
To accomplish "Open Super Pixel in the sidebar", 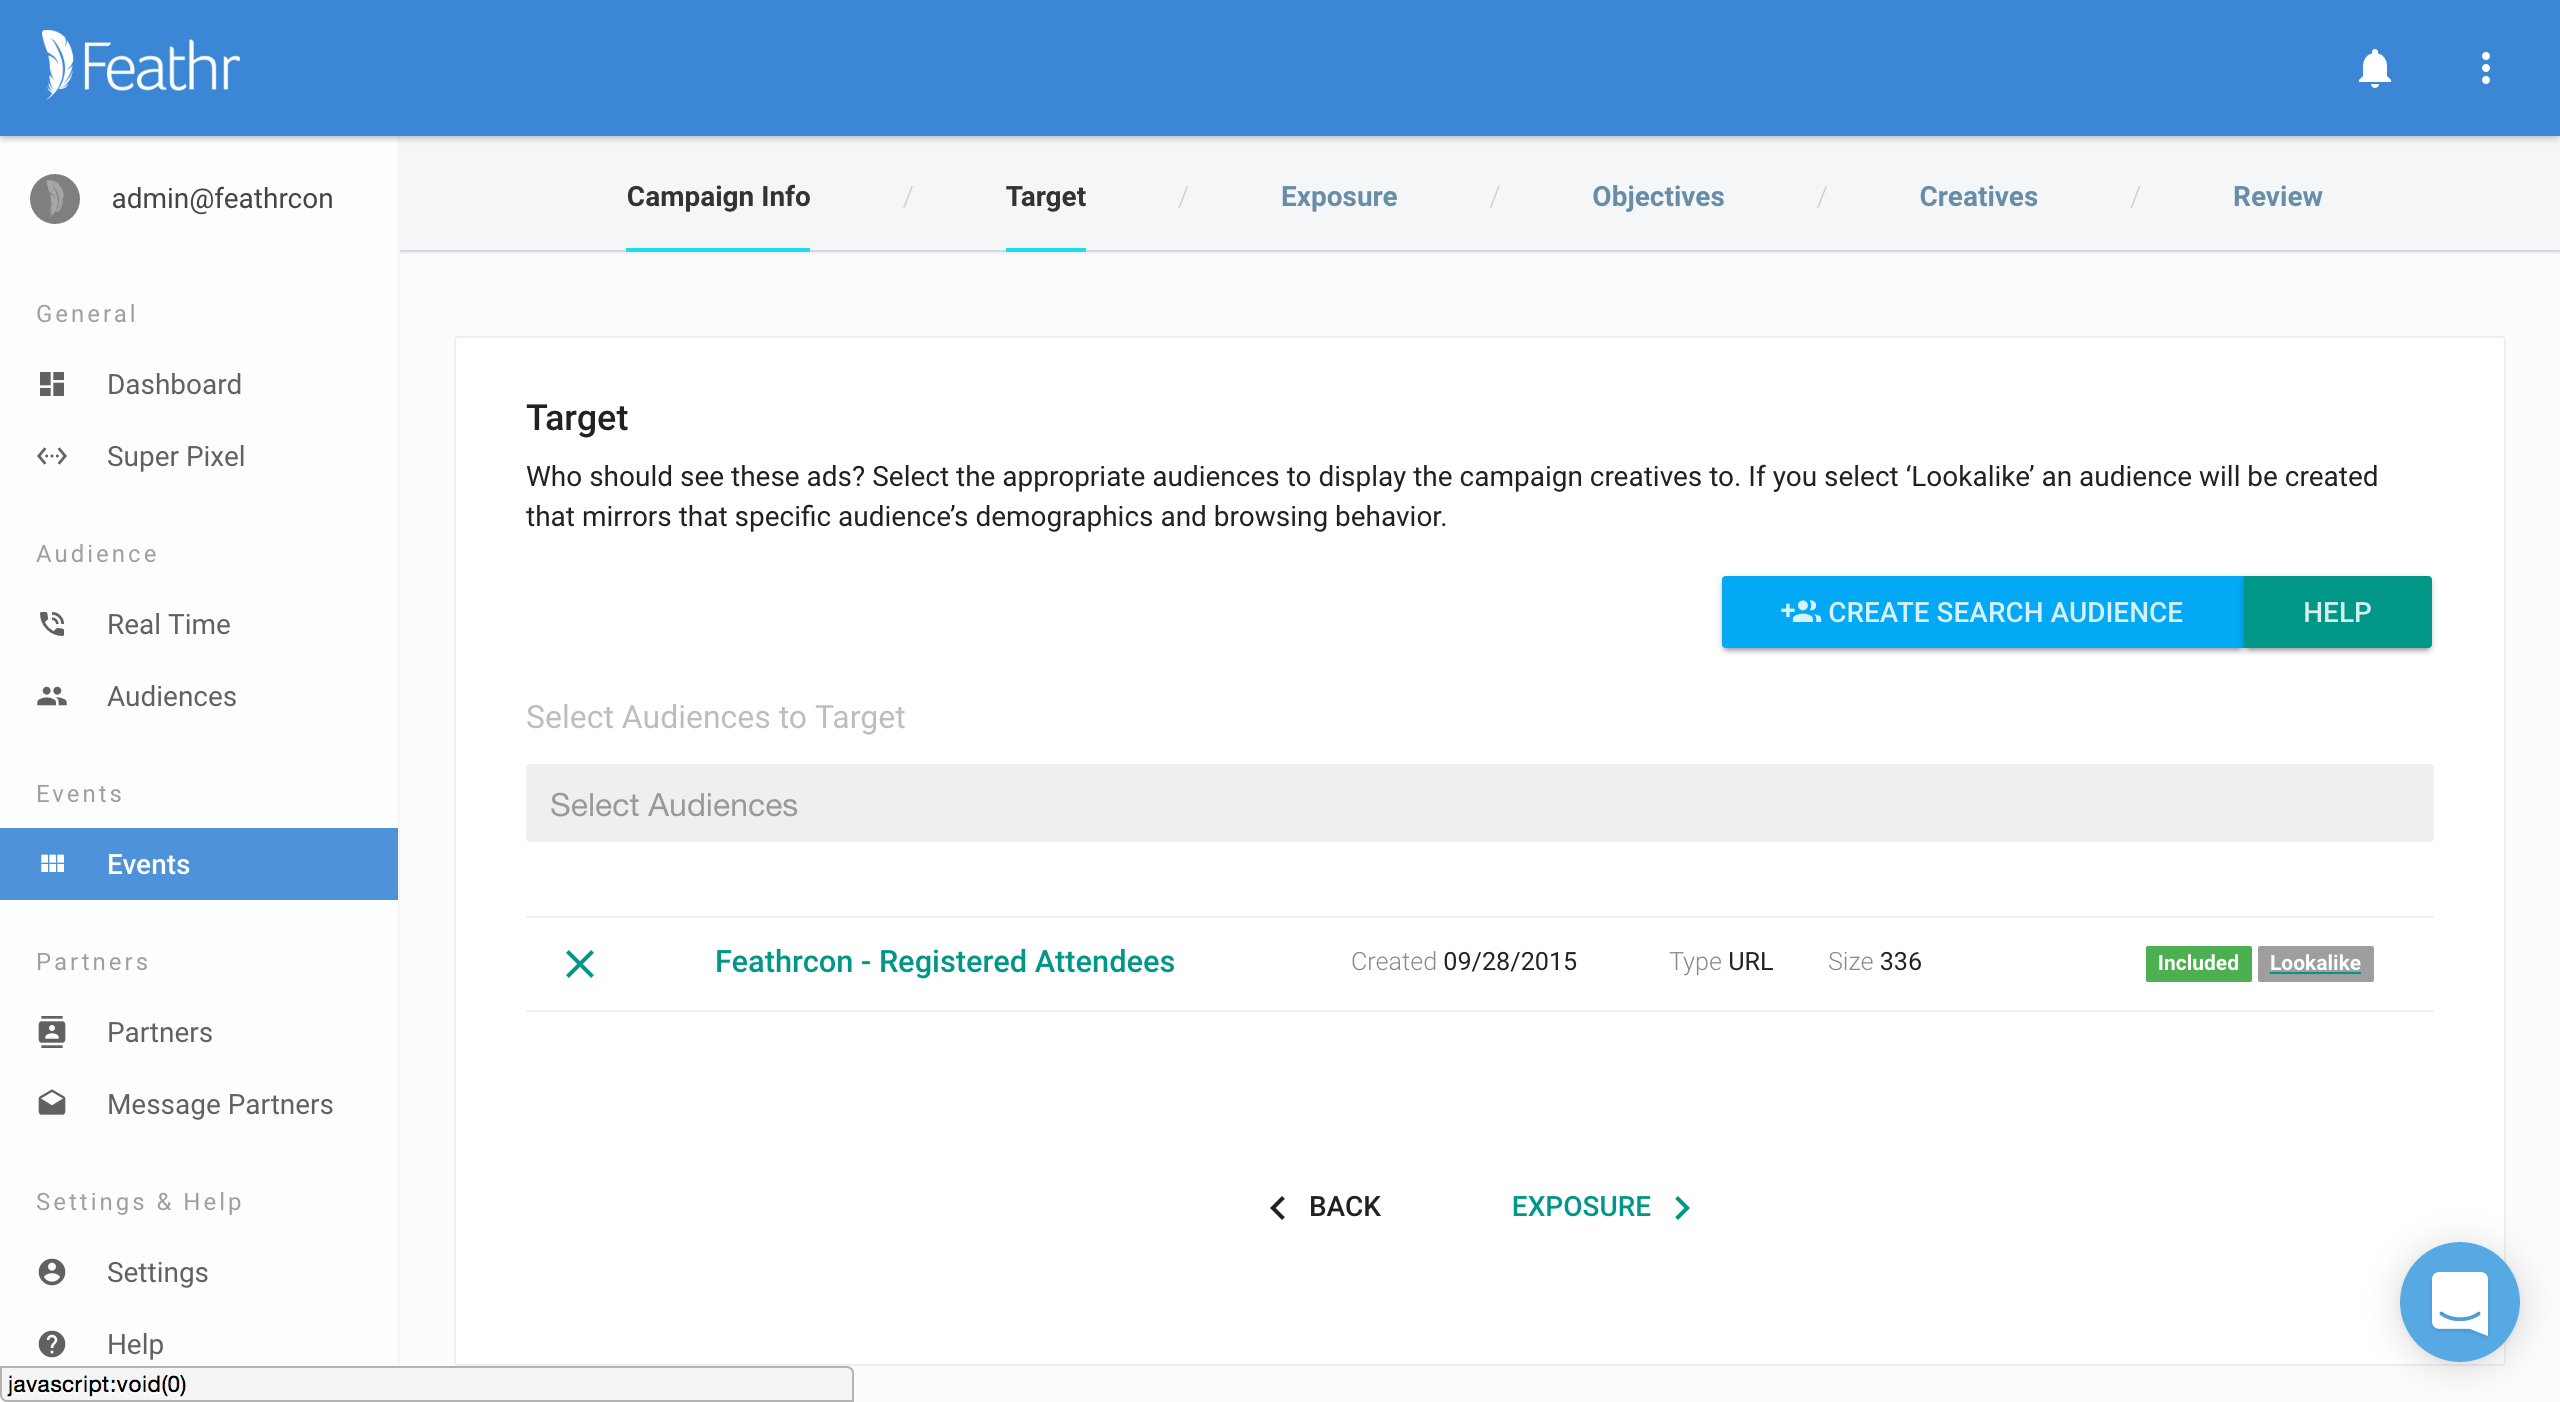I will (x=176, y=456).
